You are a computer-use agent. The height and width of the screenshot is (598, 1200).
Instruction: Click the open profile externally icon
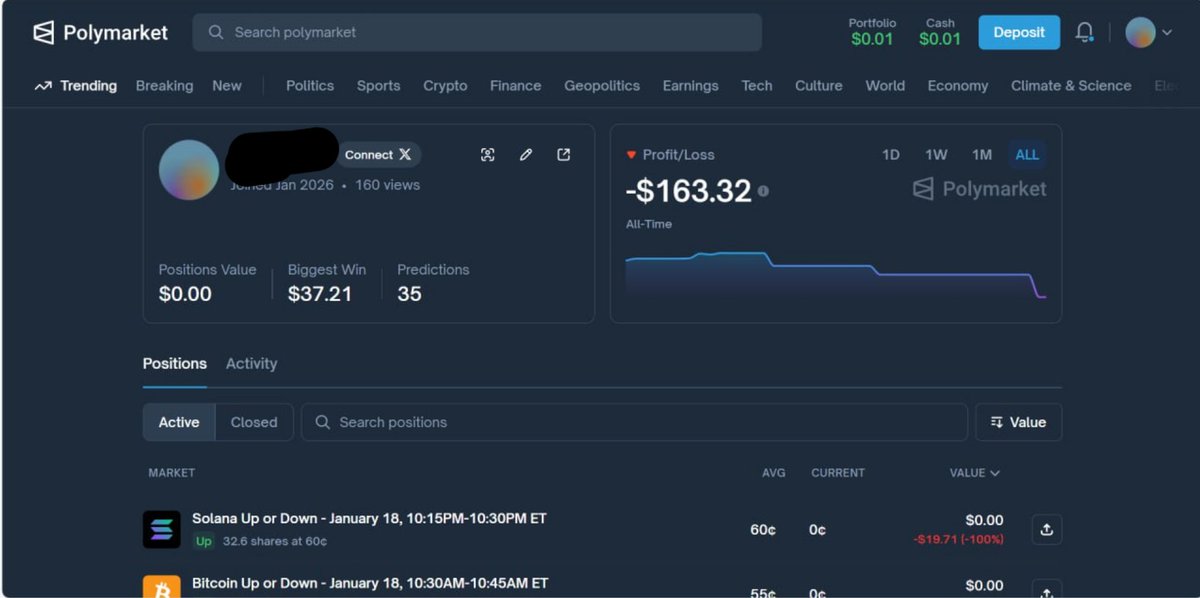[x=564, y=155]
